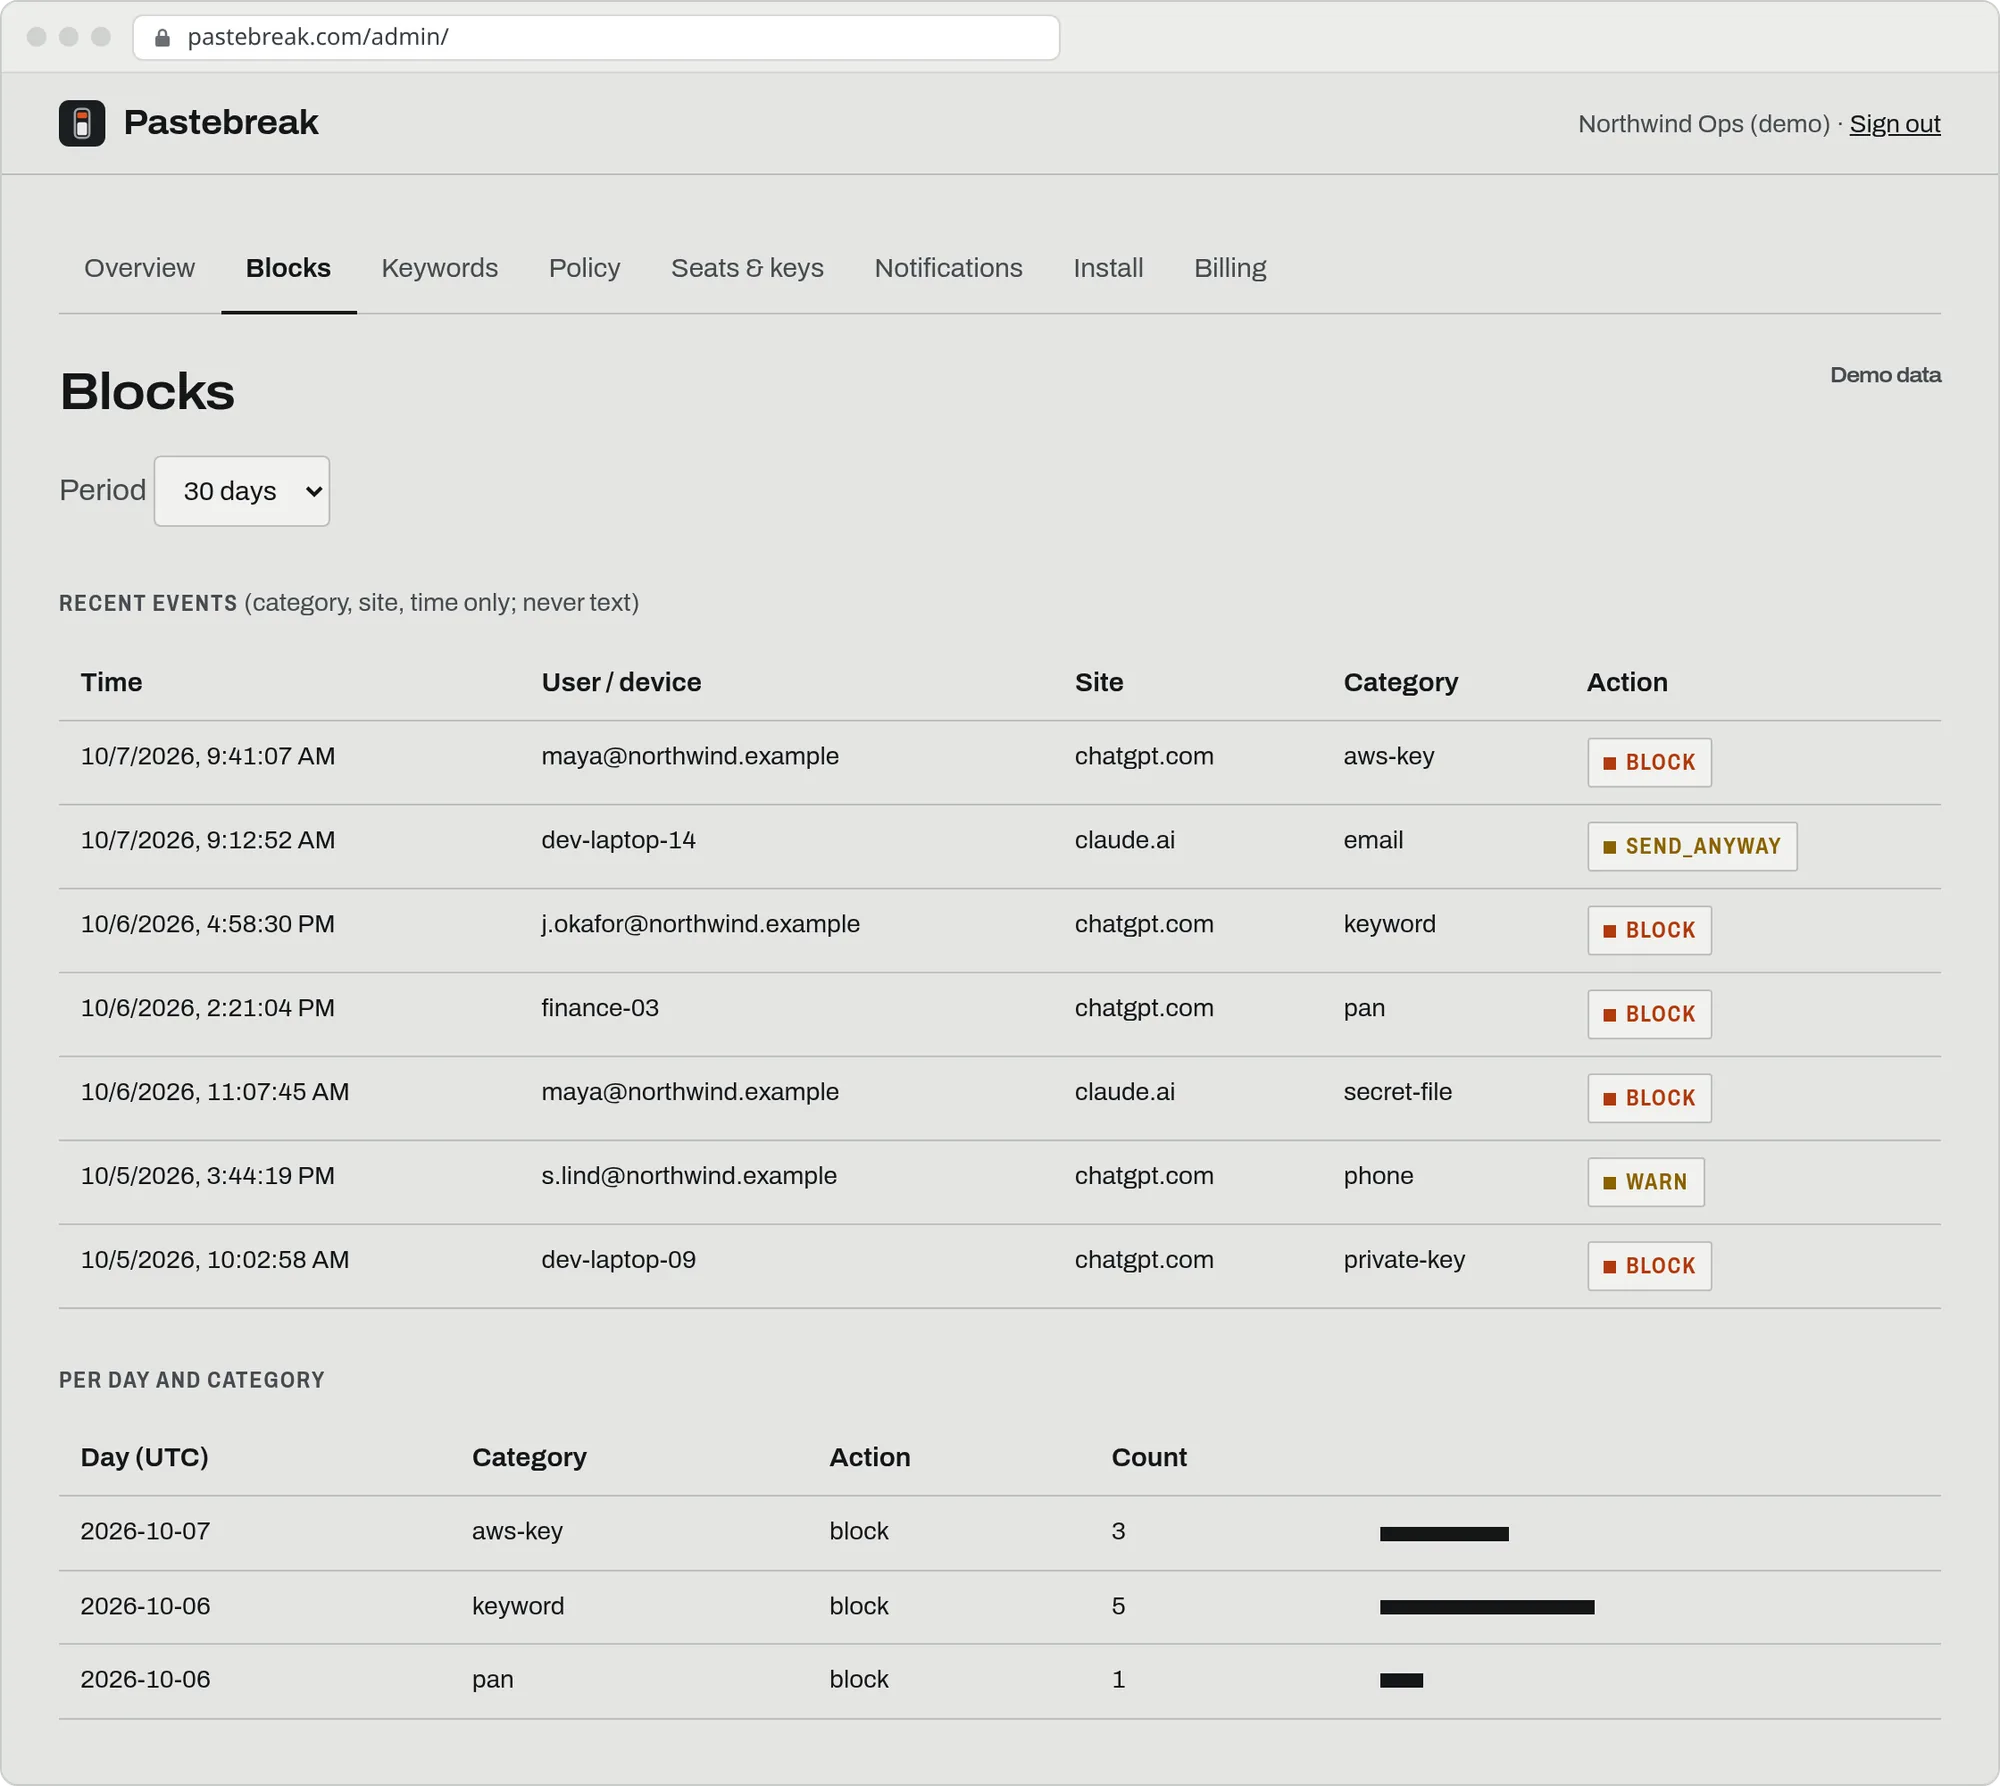Select the s.lind@northwind.example cell

(689, 1176)
